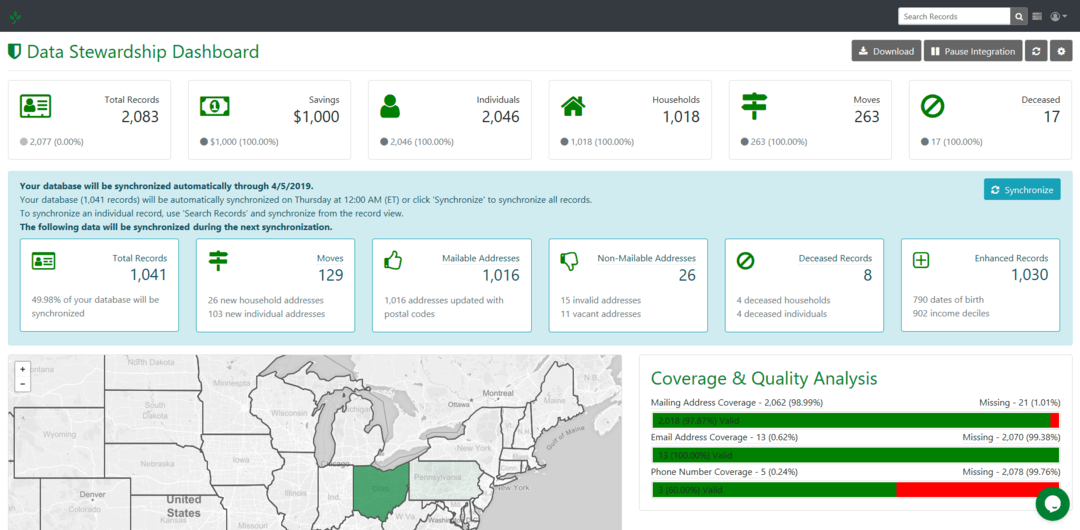Open settings via the gear icon

1061,51
